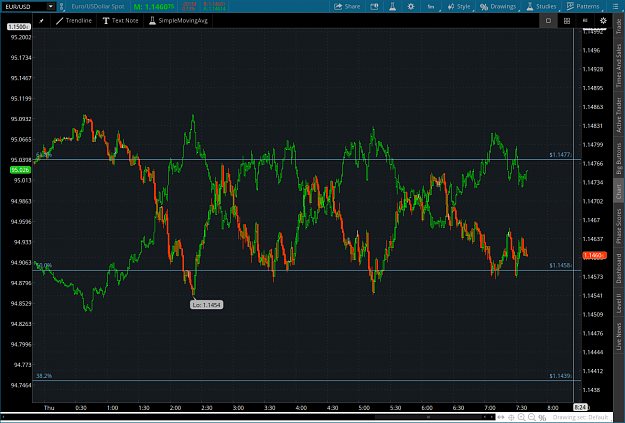Select the Chart side tab
The width and height of the screenshot is (625, 423).
pyautogui.click(x=619, y=191)
